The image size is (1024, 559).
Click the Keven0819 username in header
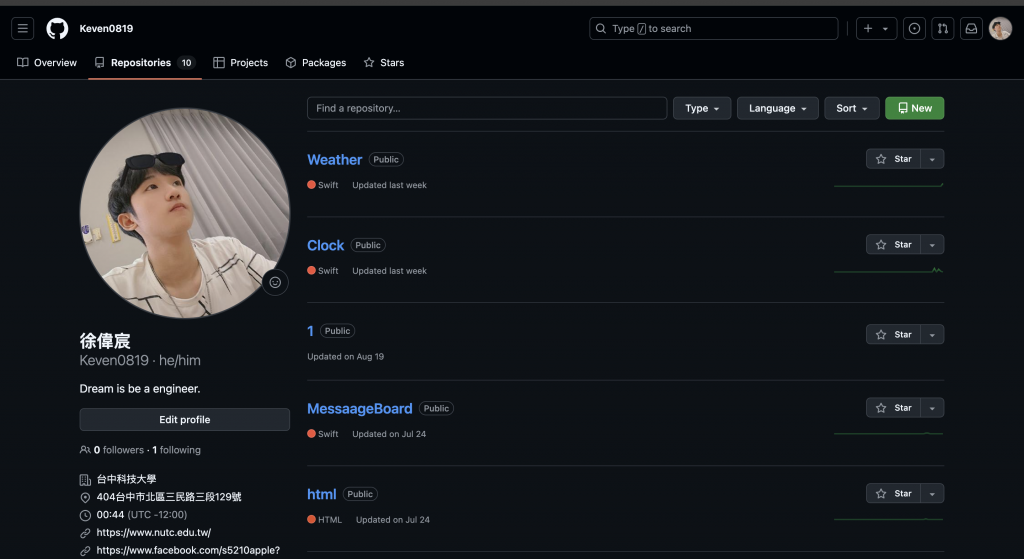tap(106, 29)
